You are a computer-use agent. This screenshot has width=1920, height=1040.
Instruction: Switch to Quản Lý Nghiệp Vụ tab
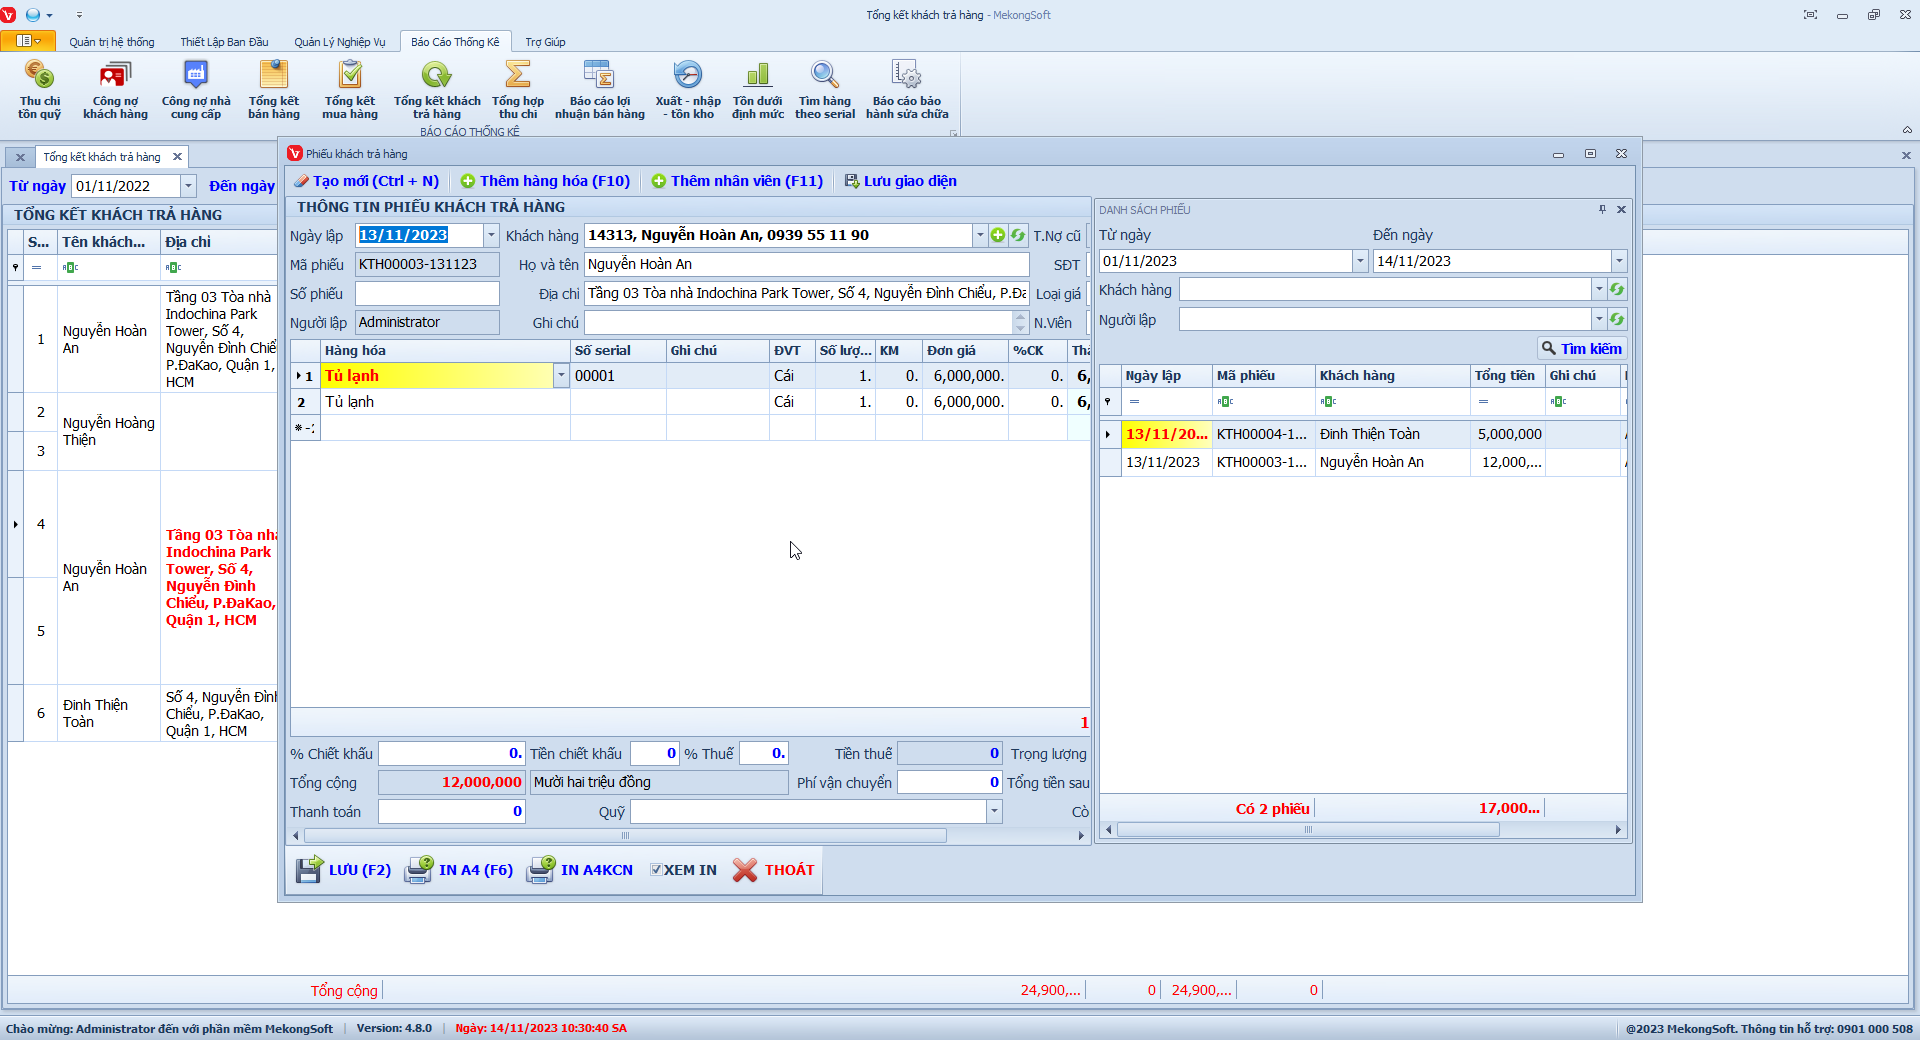coord(339,42)
